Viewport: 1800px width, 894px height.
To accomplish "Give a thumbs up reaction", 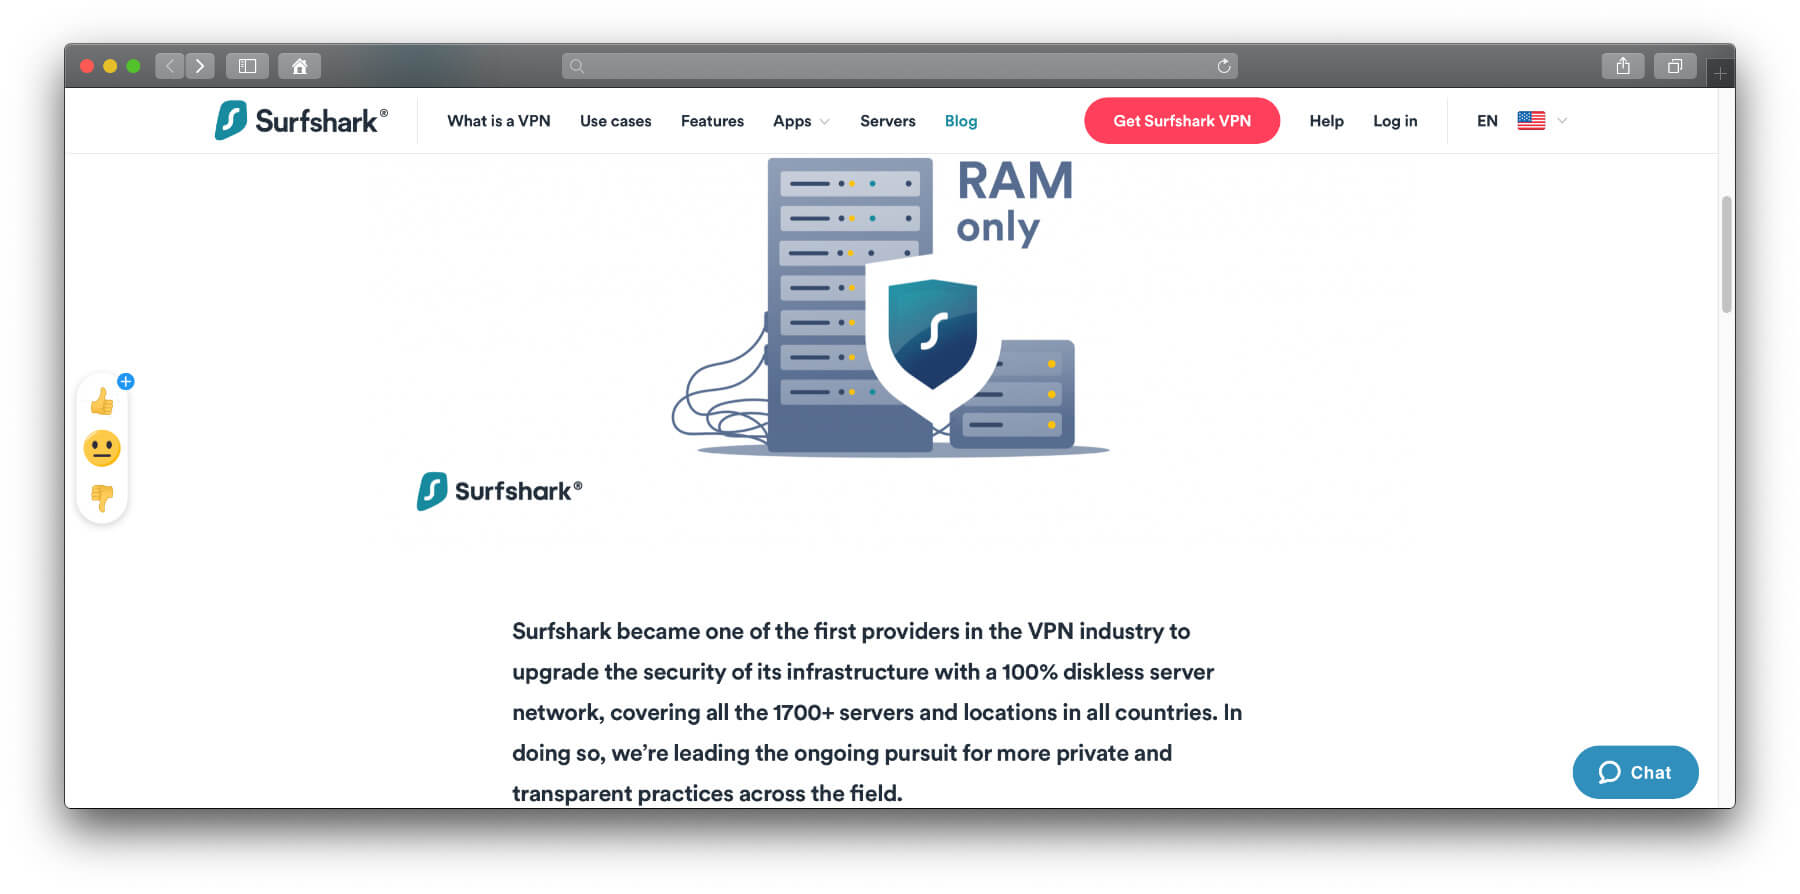I will [102, 402].
